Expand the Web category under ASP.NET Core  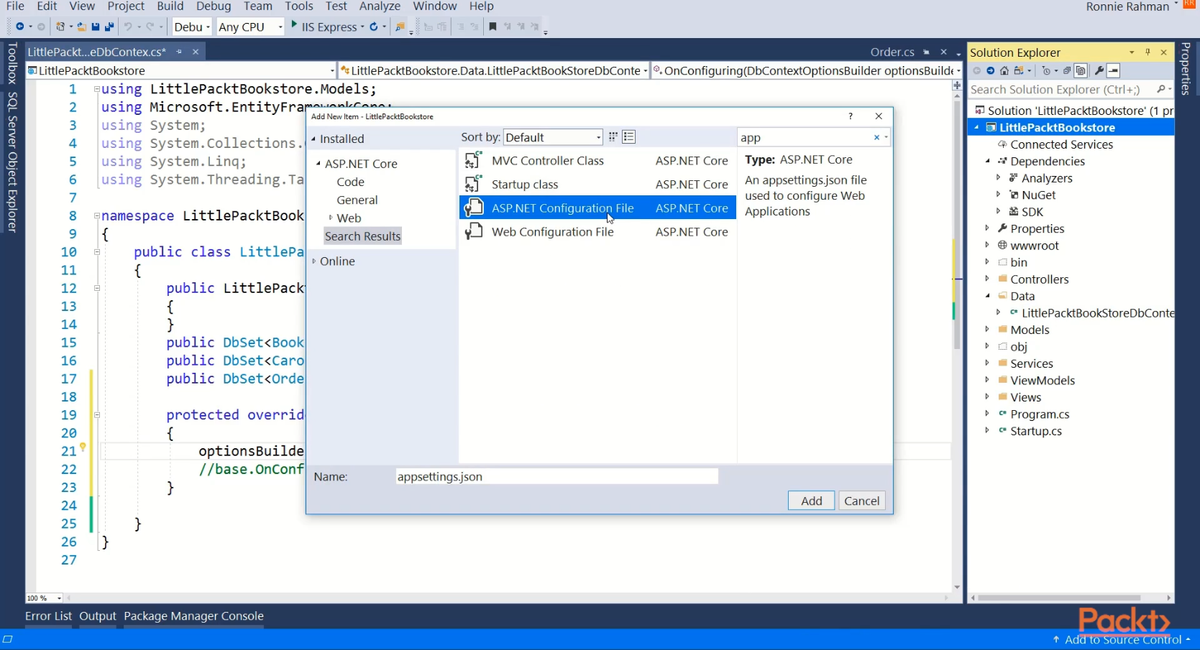tap(331, 218)
